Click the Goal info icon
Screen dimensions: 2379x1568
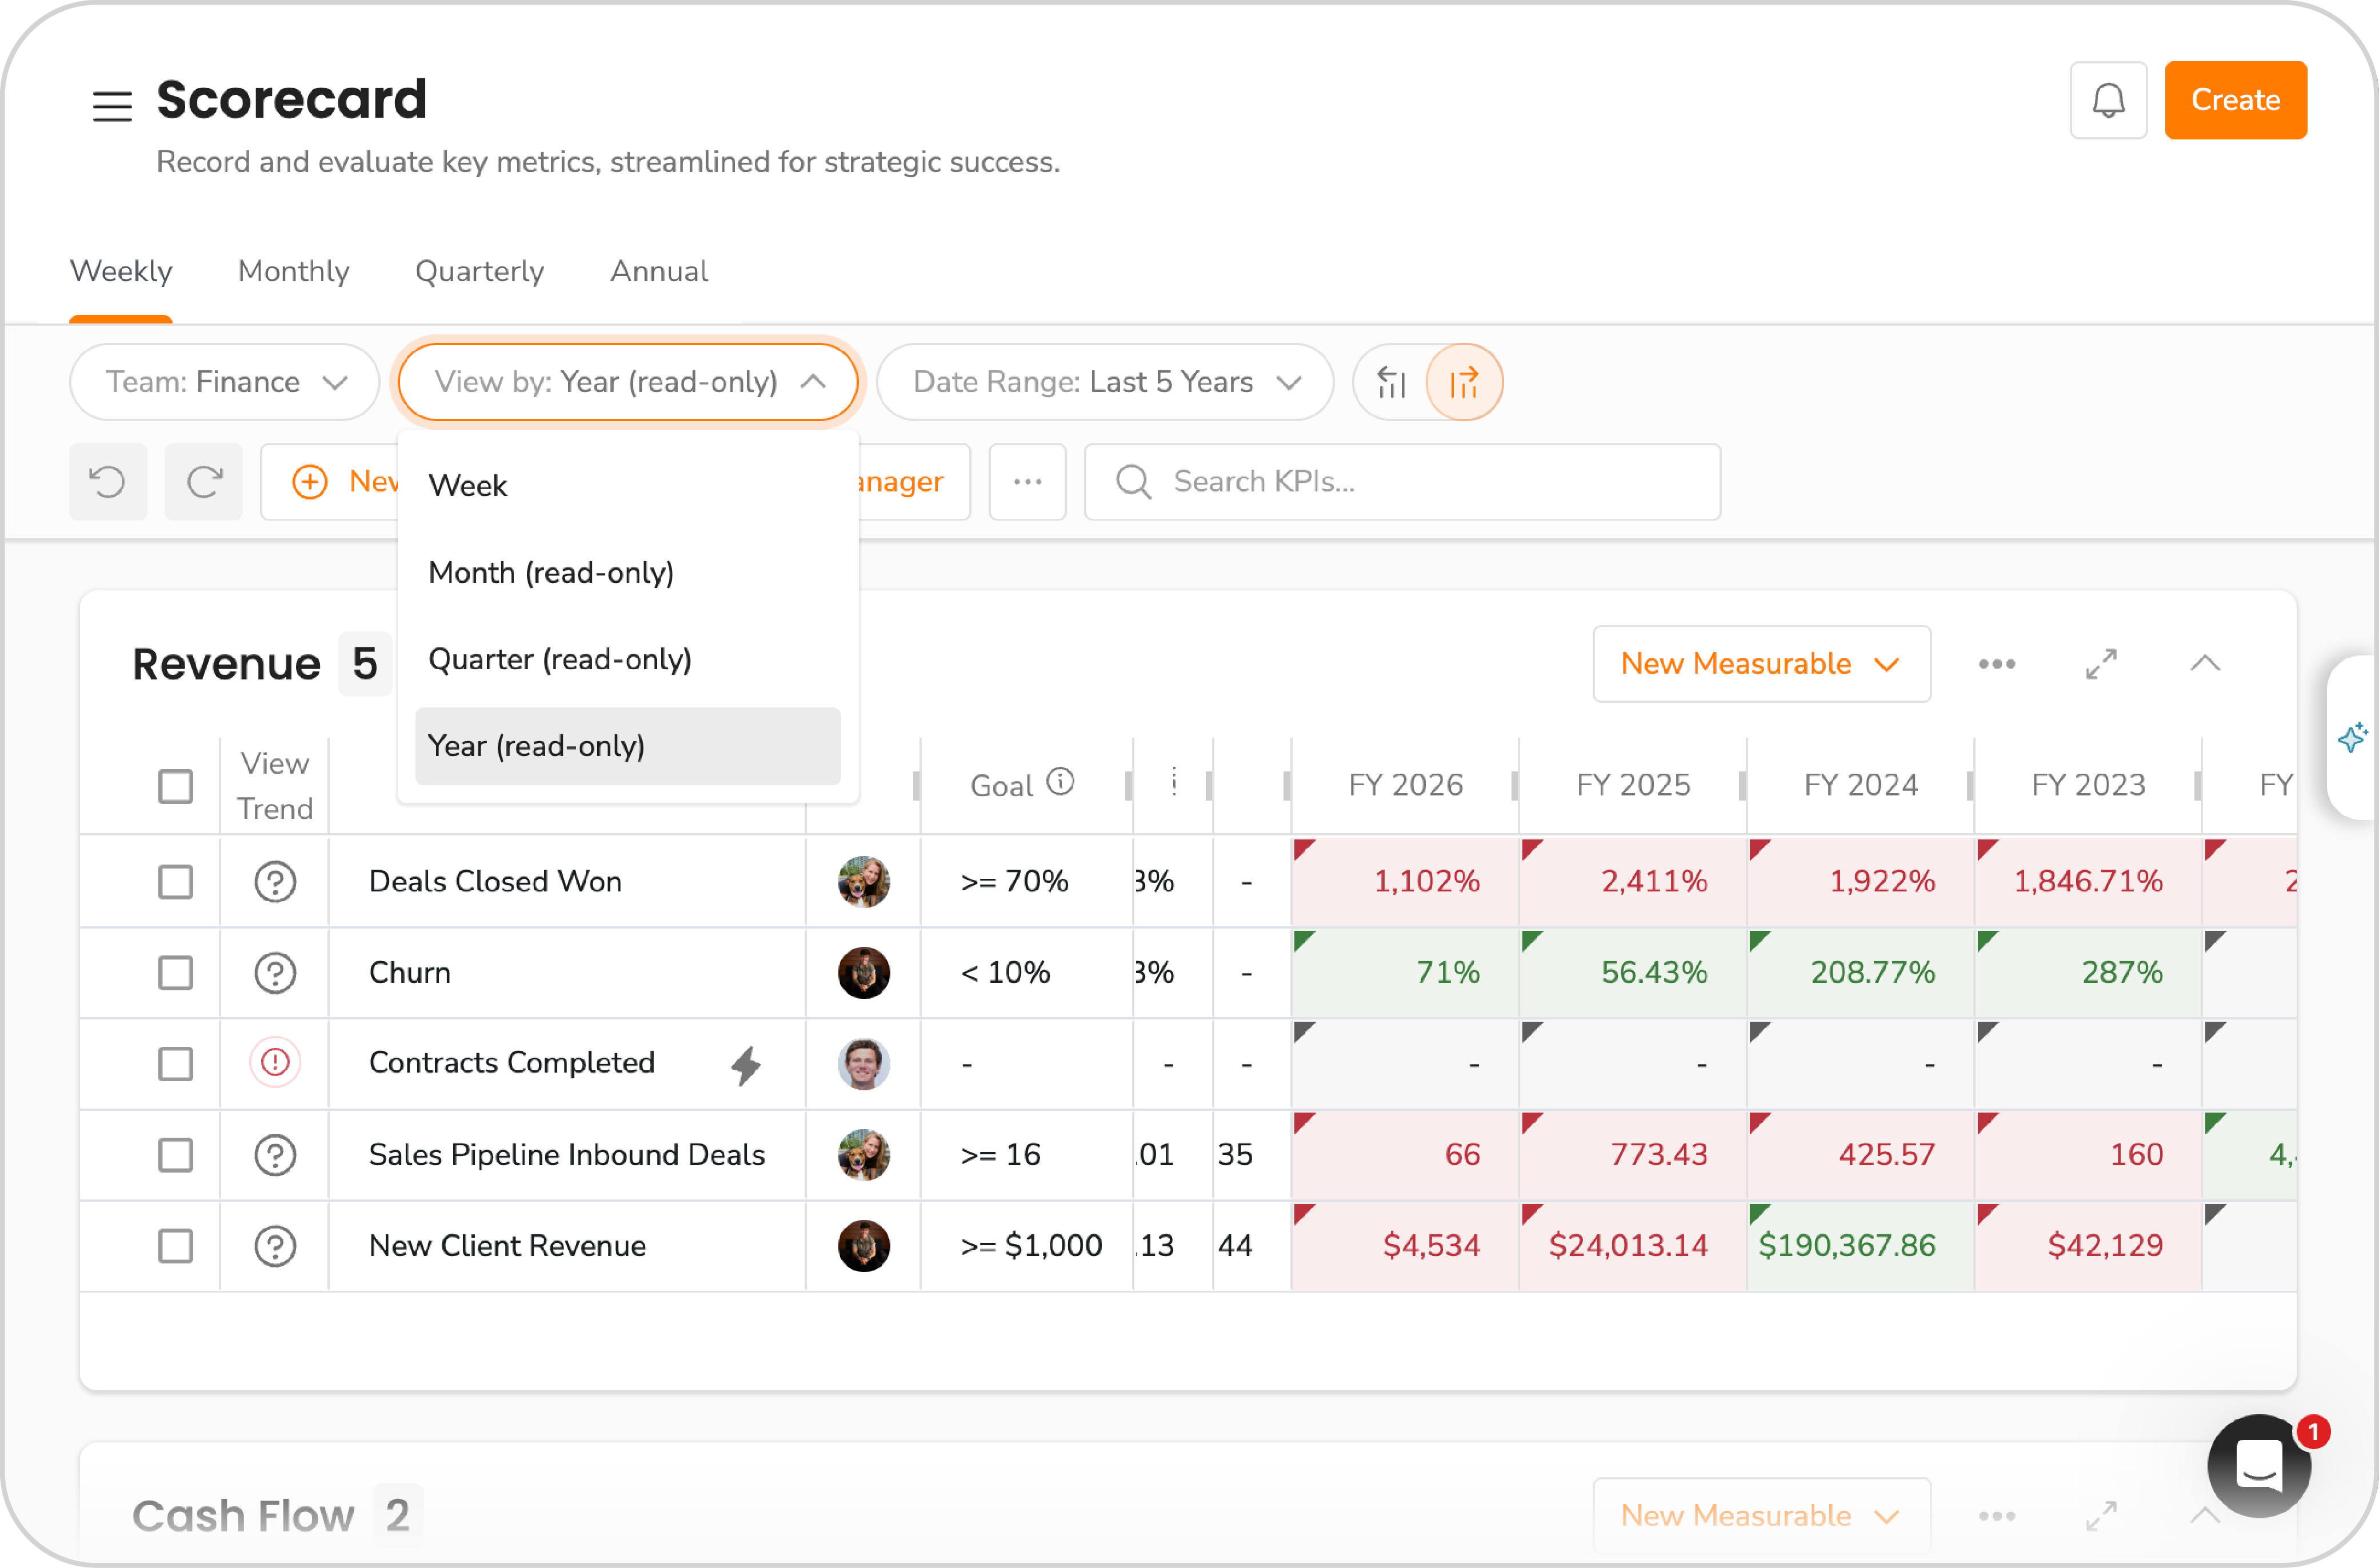tap(1060, 781)
